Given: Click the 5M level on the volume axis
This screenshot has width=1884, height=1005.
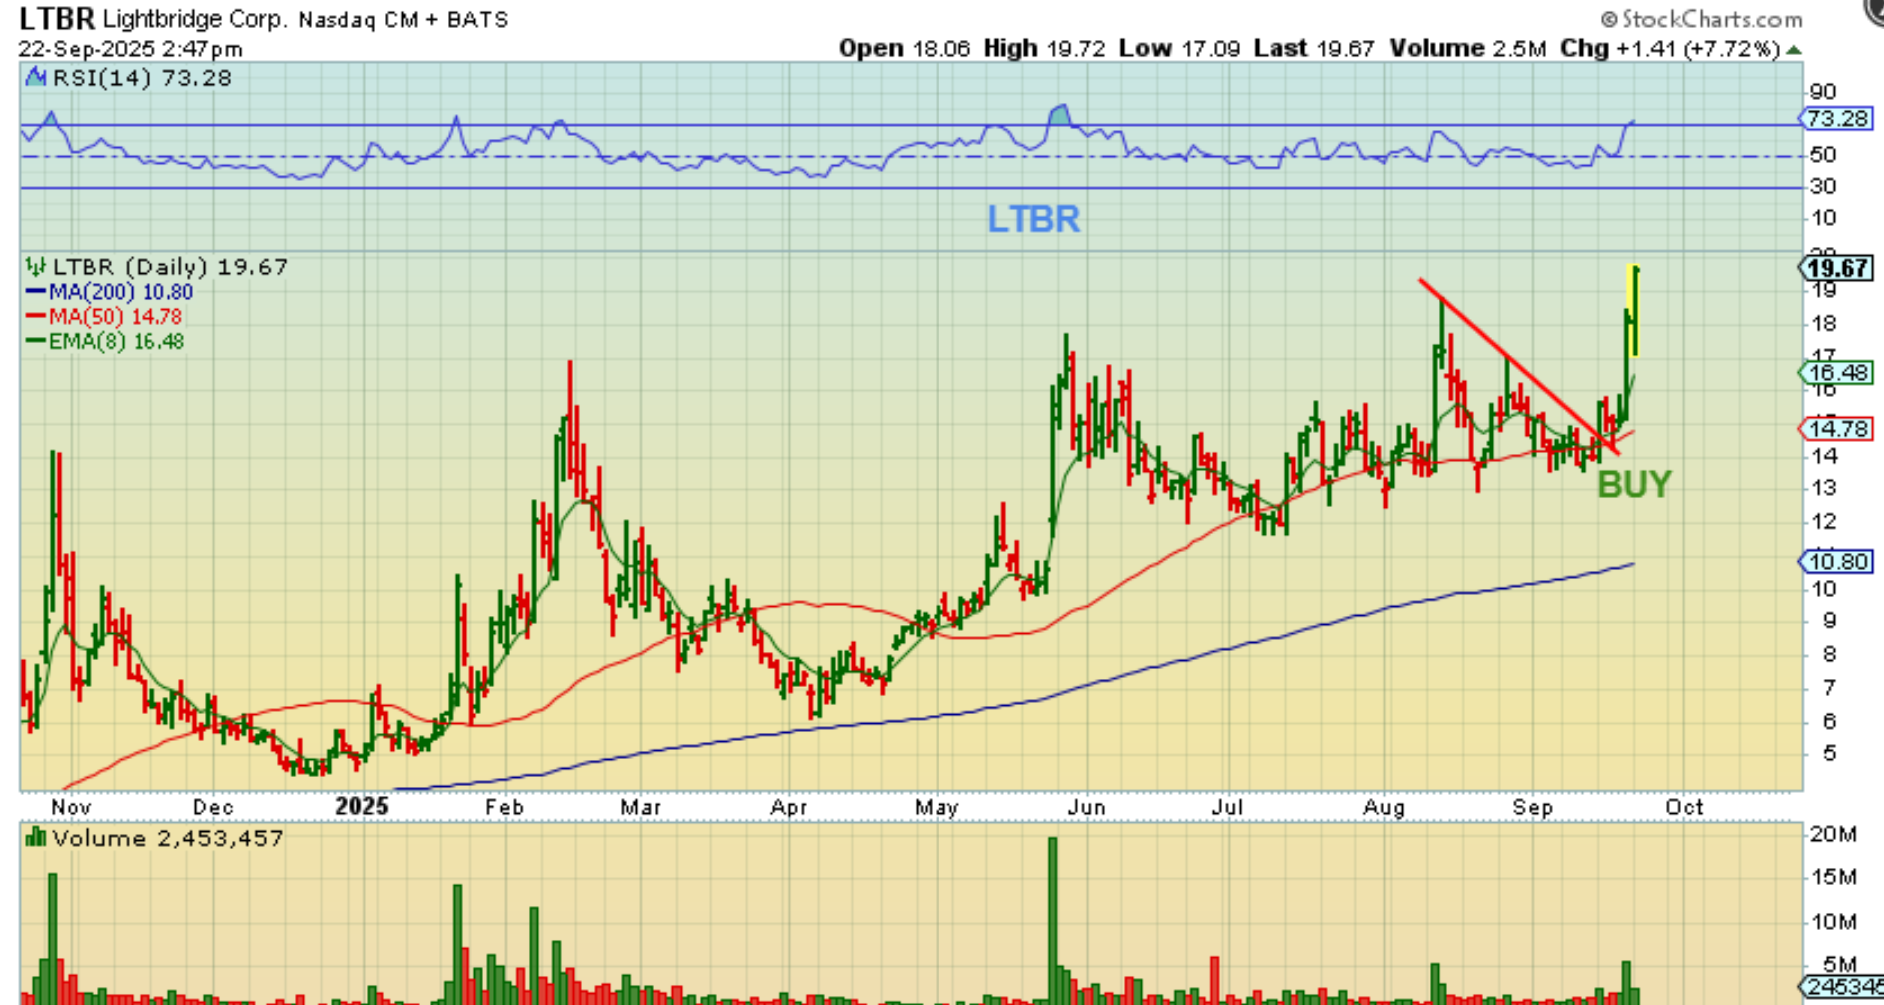Looking at the screenshot, I should click(x=1840, y=964).
